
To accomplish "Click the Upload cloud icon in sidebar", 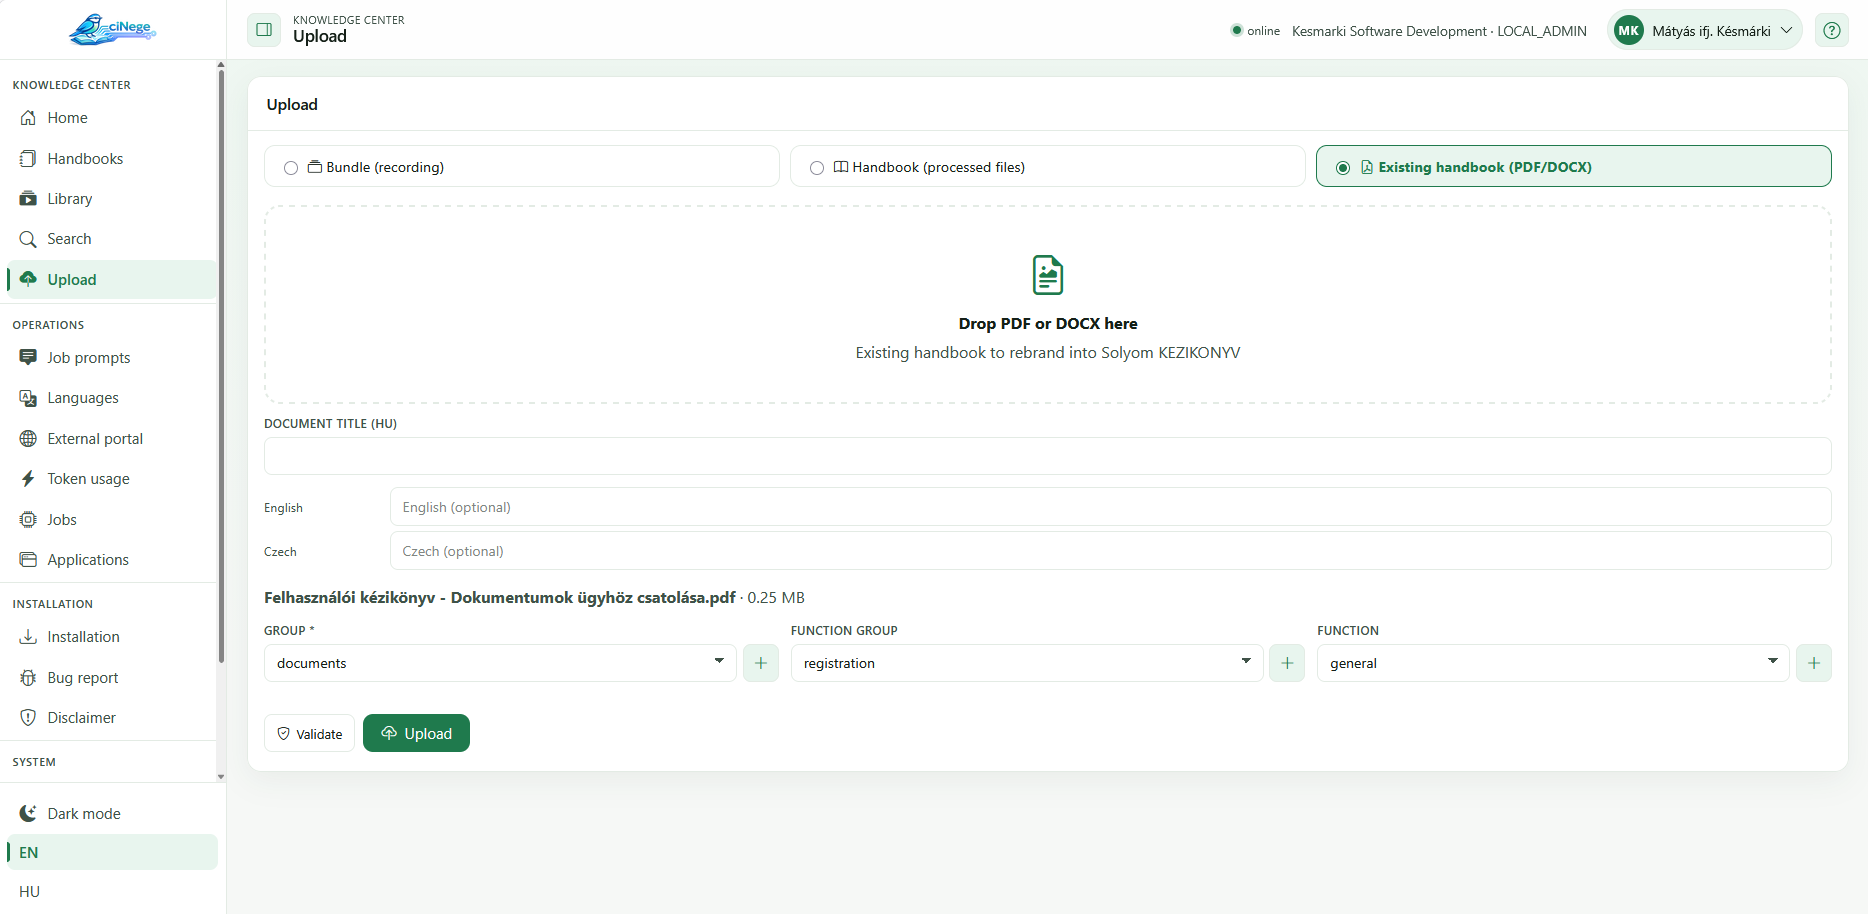I will pos(28,279).
